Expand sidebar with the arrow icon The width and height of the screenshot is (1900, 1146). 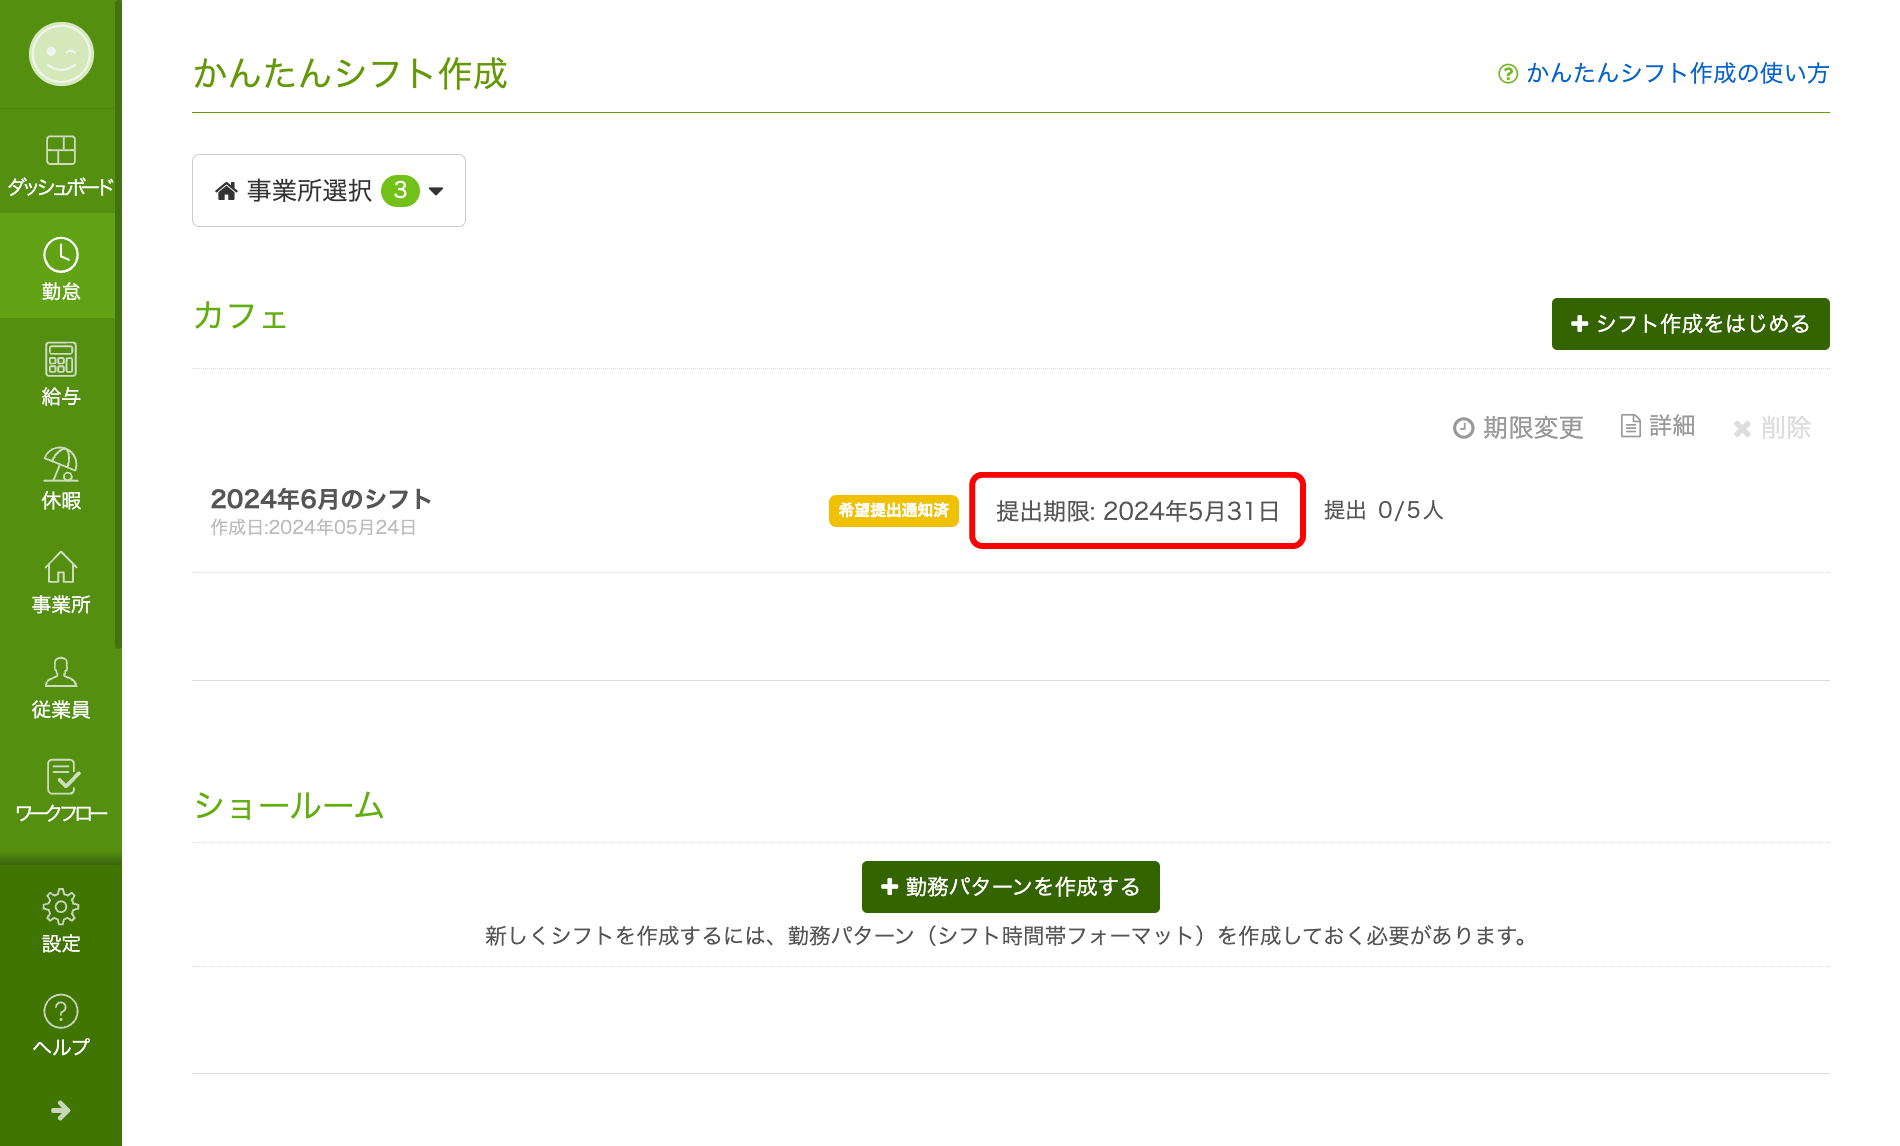[61, 1110]
